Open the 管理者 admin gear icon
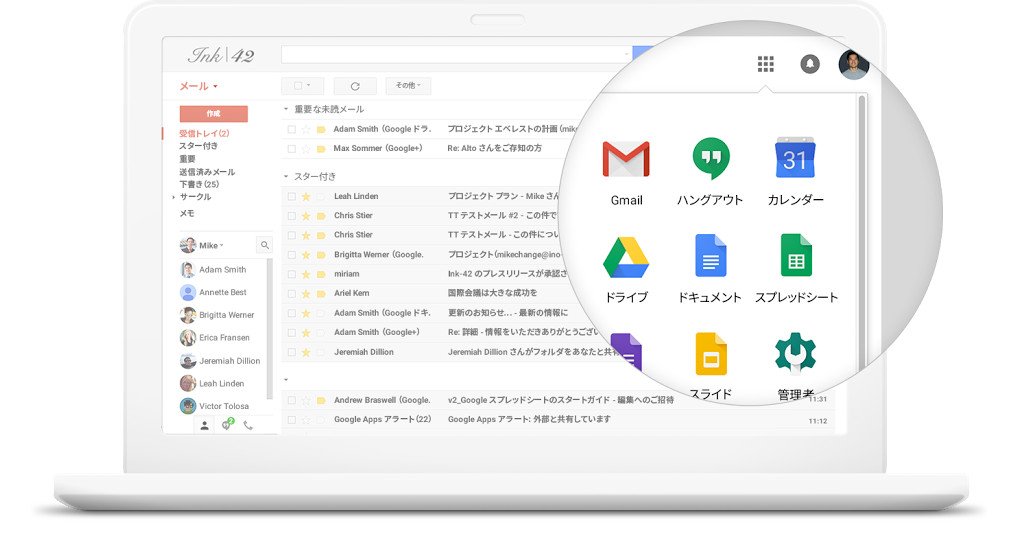This screenshot has height=536, width=1018. (x=795, y=354)
